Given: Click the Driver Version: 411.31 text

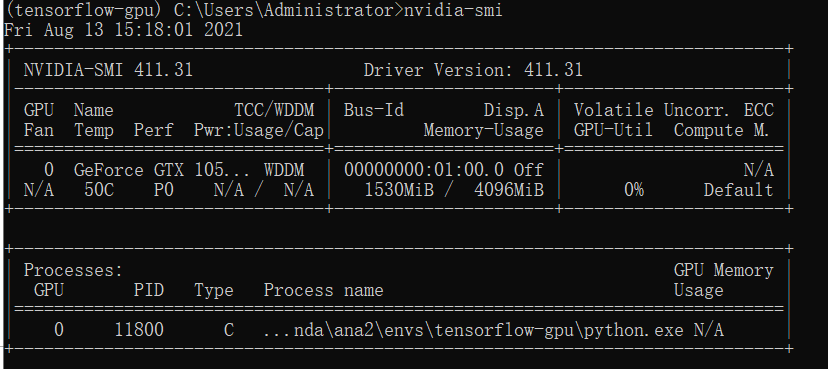Looking at the screenshot, I should pos(473,70).
